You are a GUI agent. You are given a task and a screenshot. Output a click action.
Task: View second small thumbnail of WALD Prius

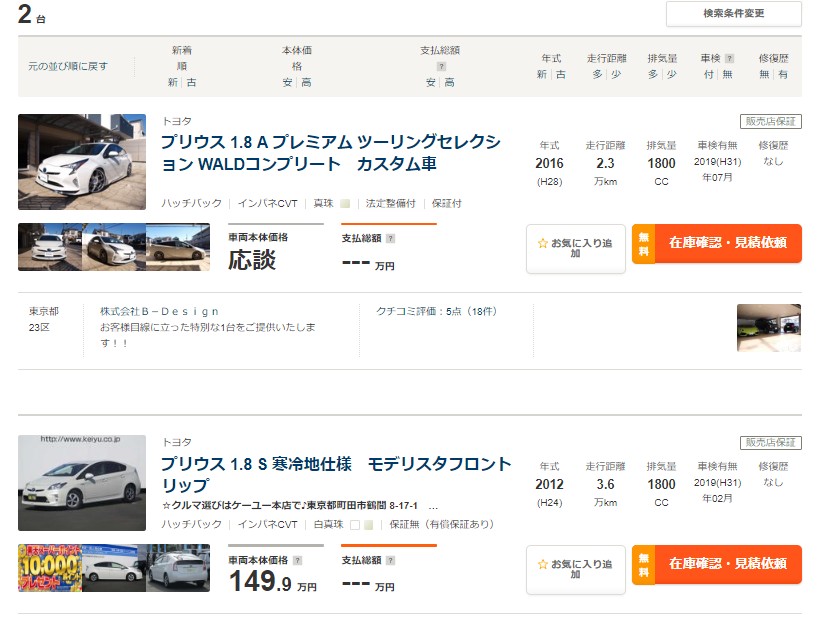(114, 247)
